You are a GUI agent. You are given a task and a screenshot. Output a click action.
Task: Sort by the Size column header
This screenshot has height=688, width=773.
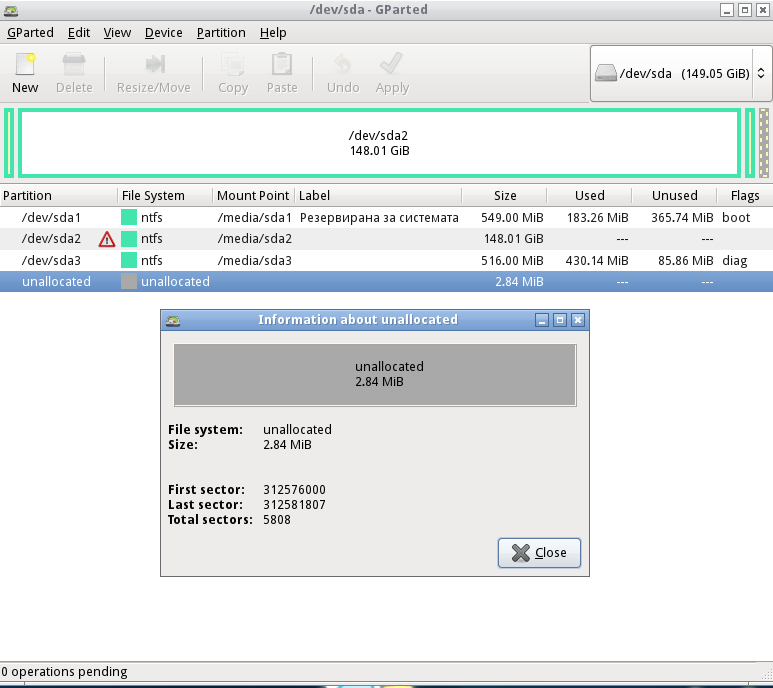(504, 196)
